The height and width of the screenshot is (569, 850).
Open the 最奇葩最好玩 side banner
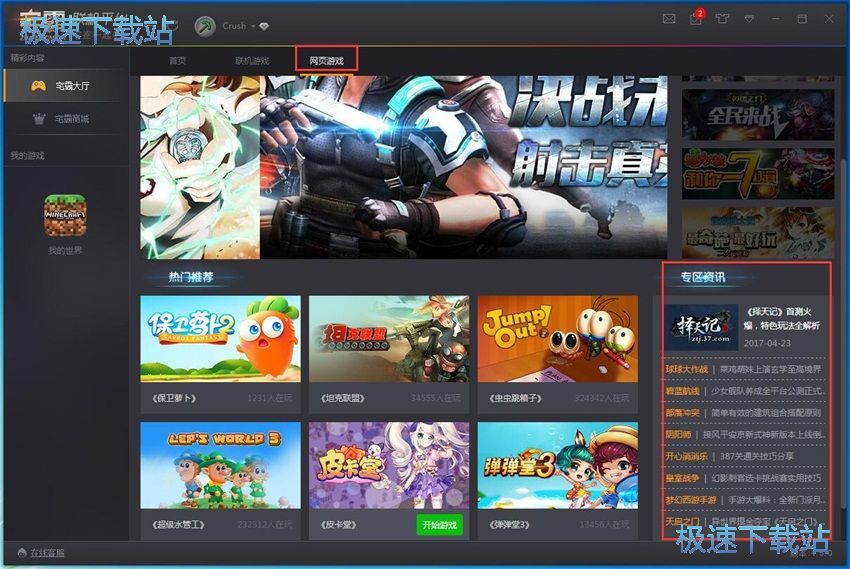click(x=758, y=233)
